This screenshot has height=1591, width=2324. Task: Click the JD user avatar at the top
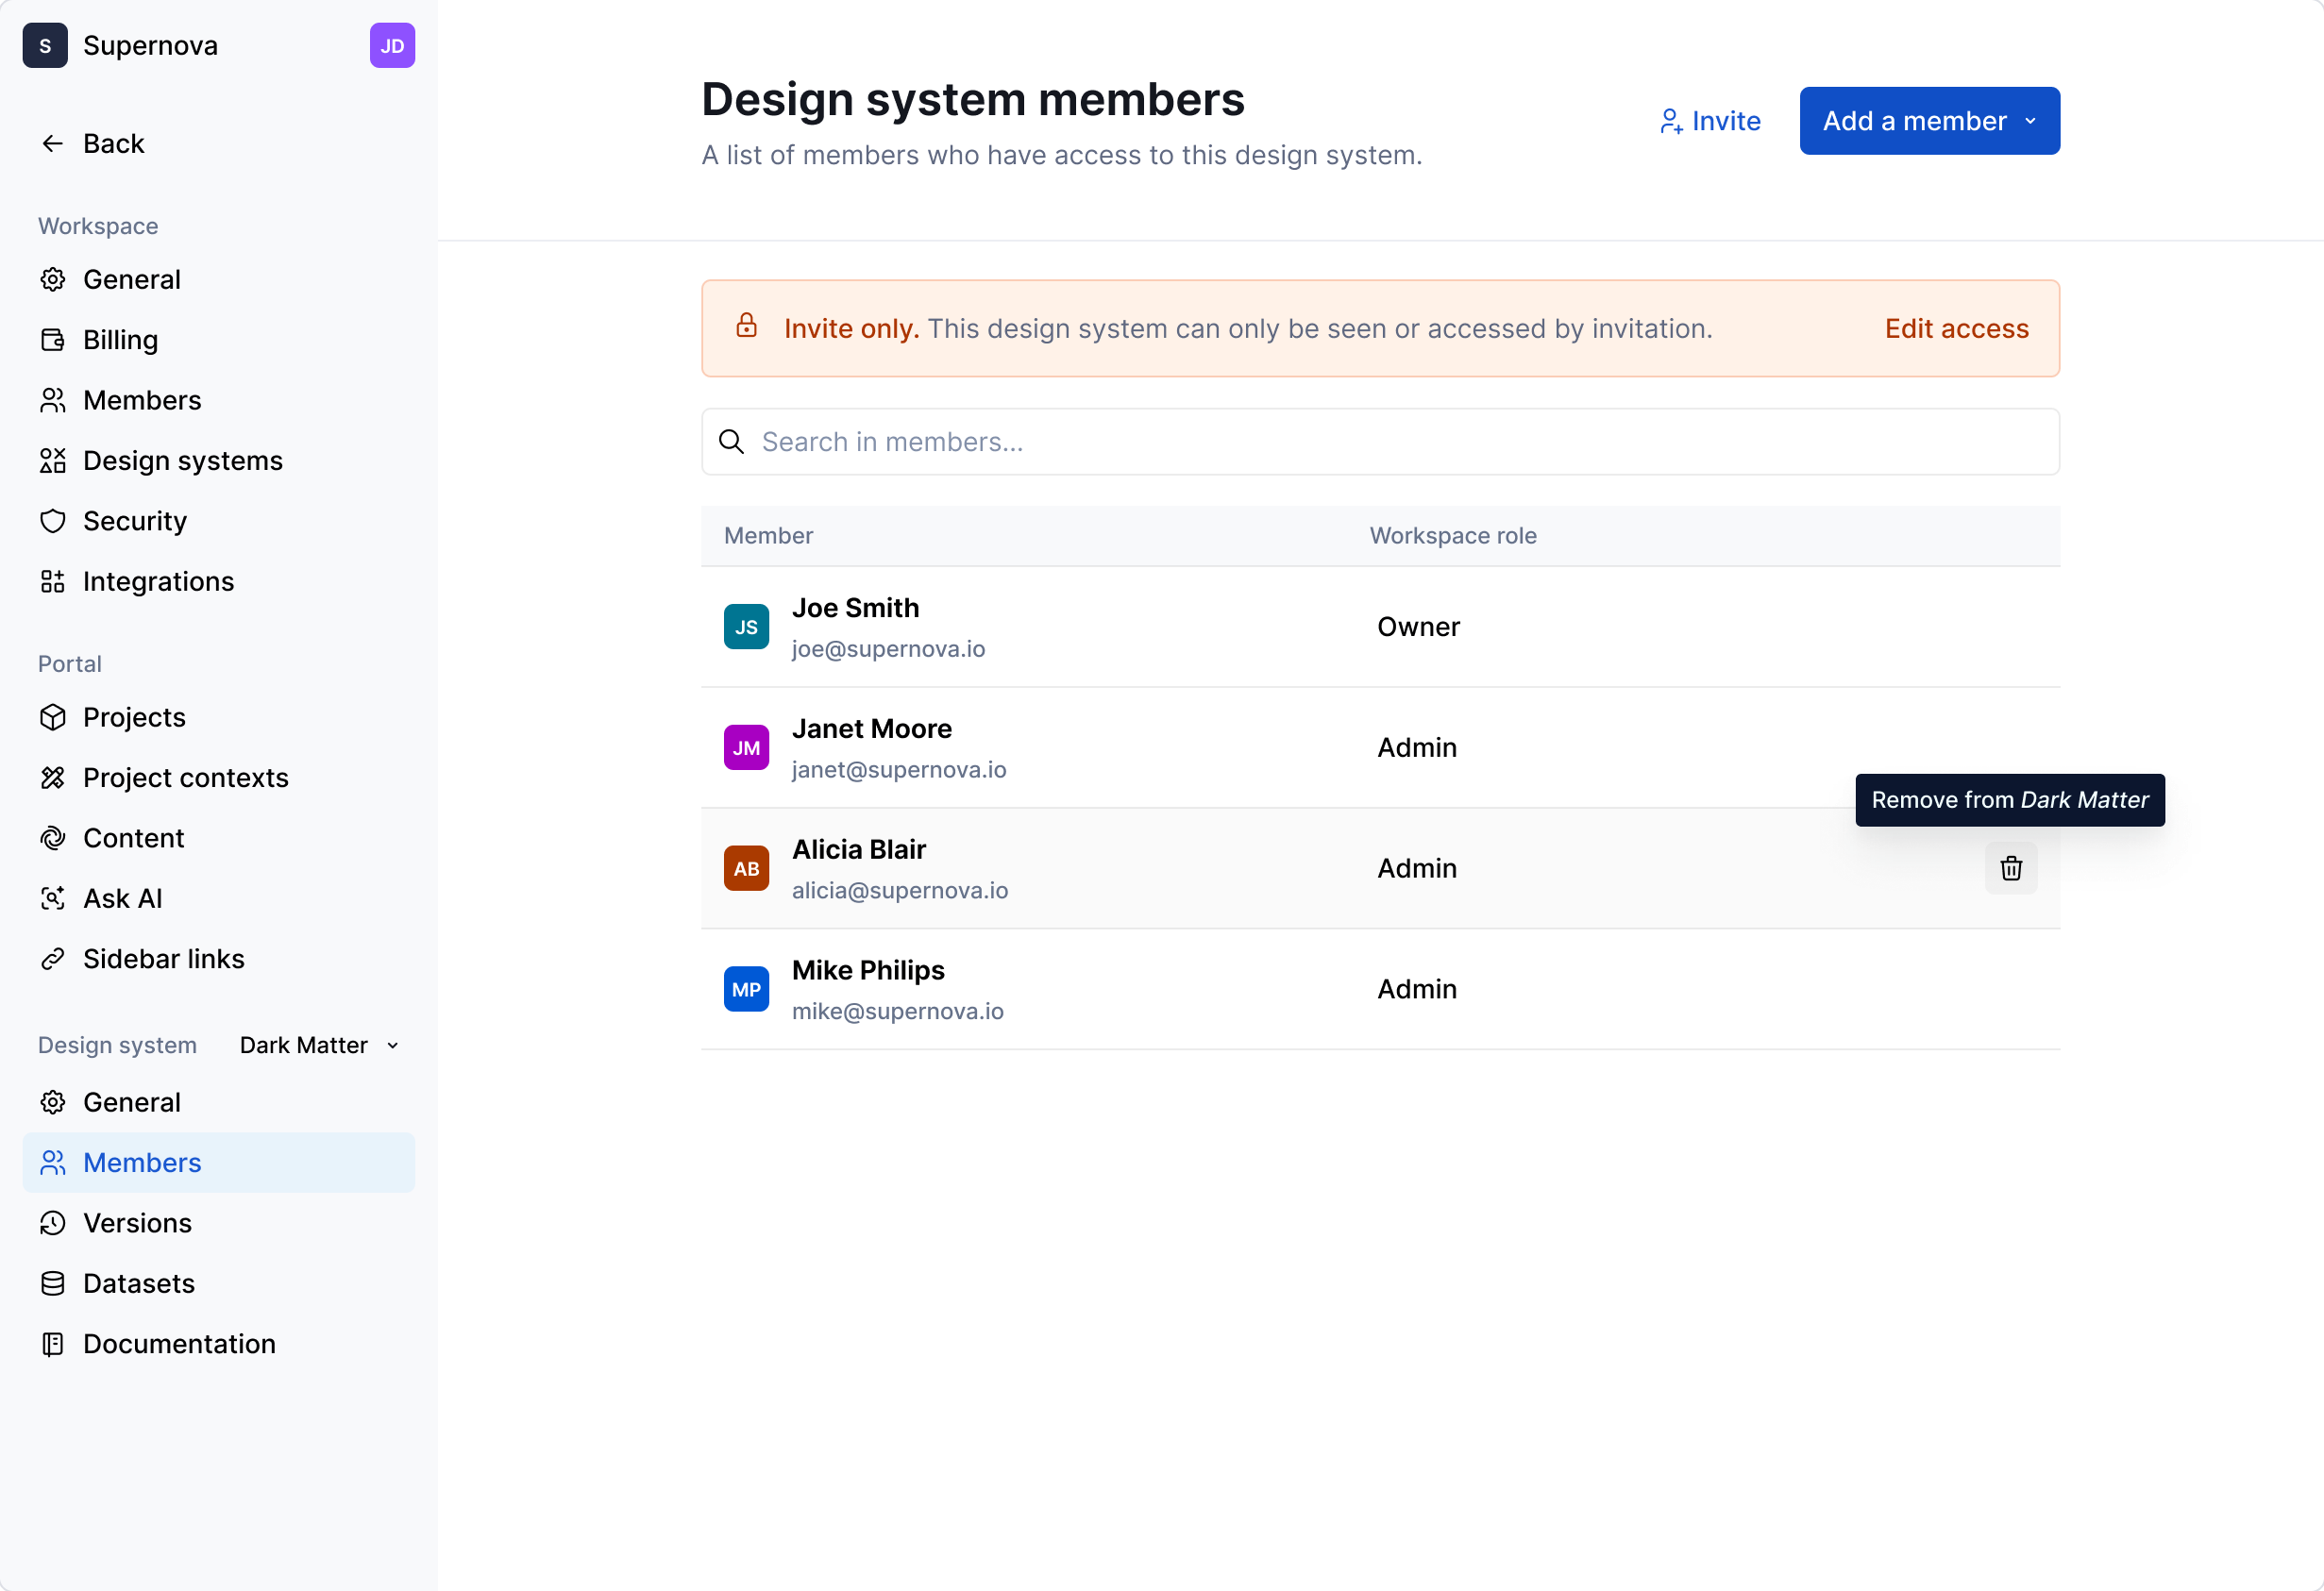click(392, 45)
